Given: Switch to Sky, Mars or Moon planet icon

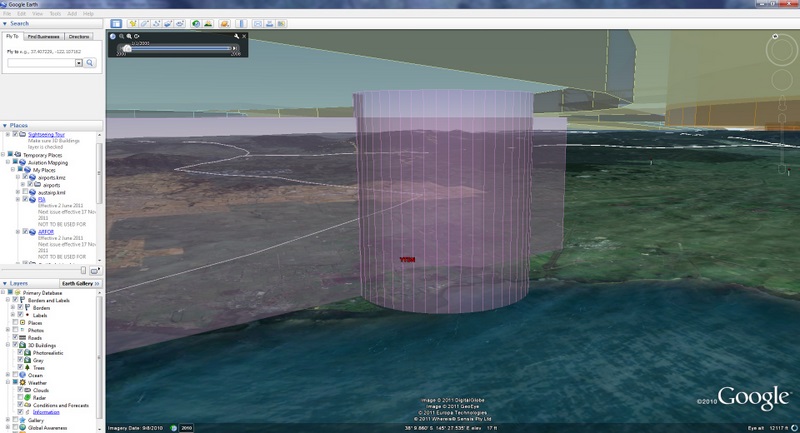Looking at the screenshot, I should 224,23.
